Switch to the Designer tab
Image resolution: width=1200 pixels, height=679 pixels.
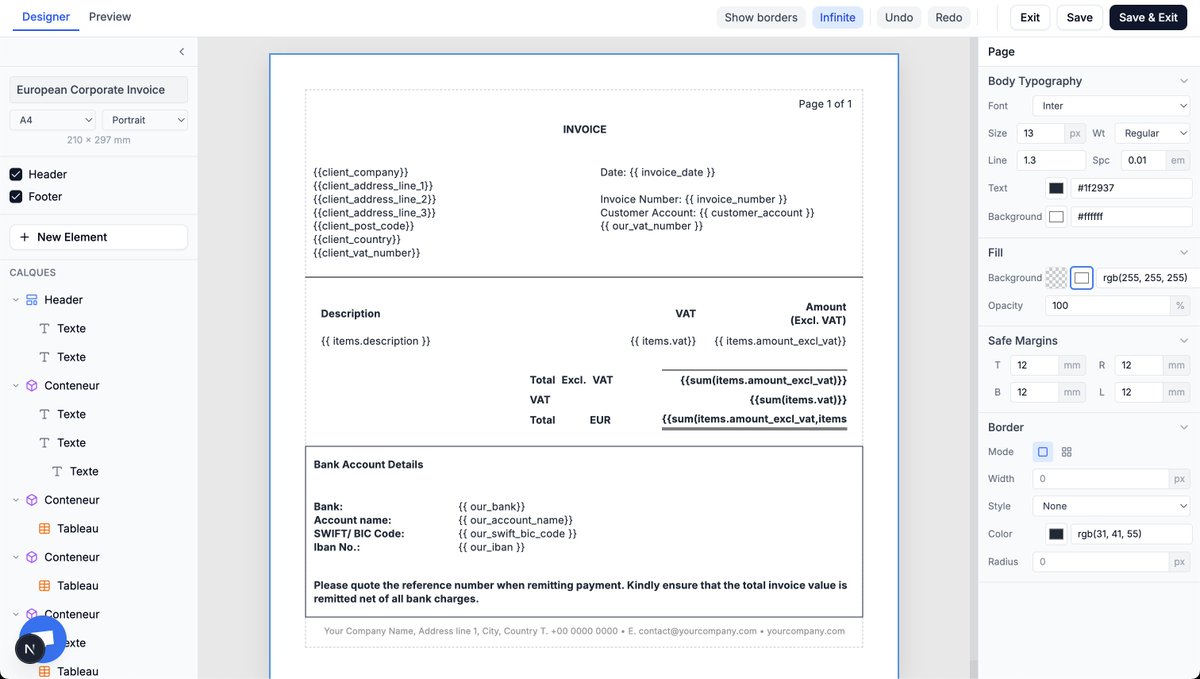[46, 17]
